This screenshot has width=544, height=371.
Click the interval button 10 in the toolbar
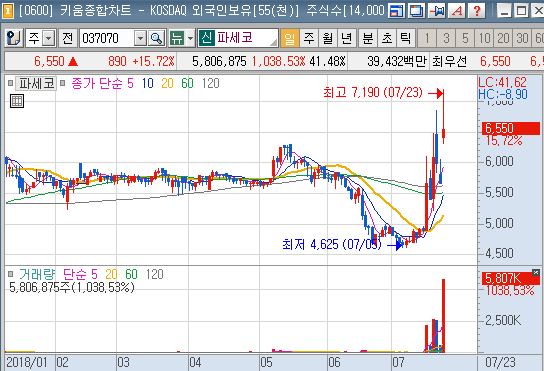[484, 38]
